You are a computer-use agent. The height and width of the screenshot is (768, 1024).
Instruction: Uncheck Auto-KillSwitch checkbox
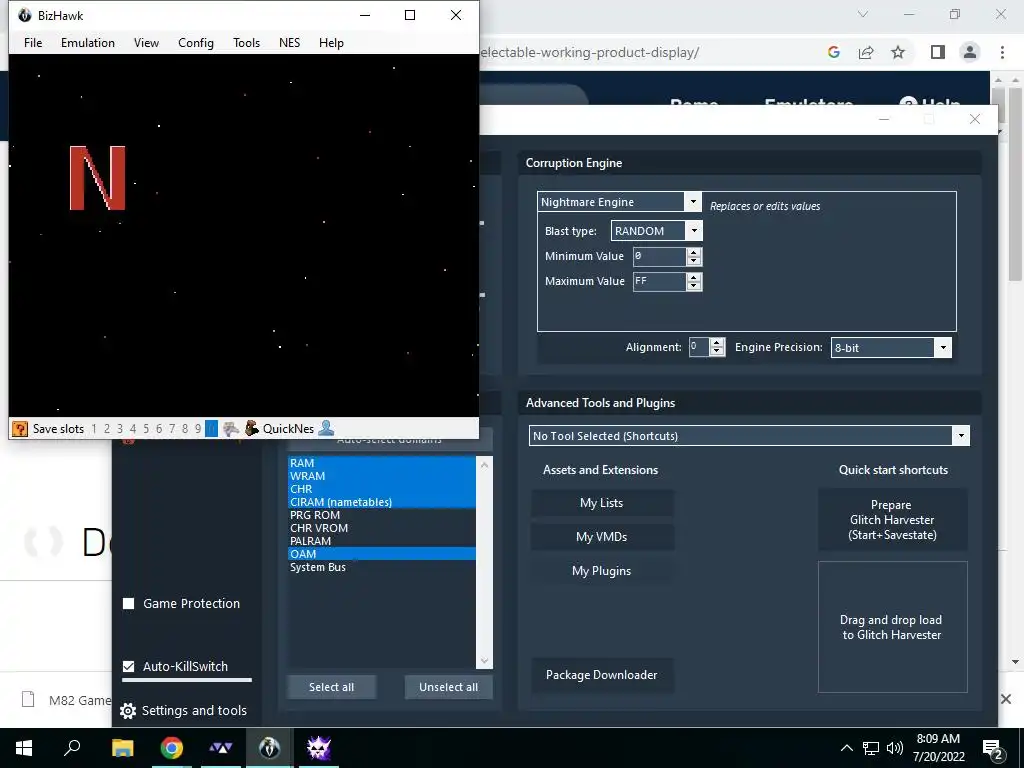pyautogui.click(x=129, y=666)
